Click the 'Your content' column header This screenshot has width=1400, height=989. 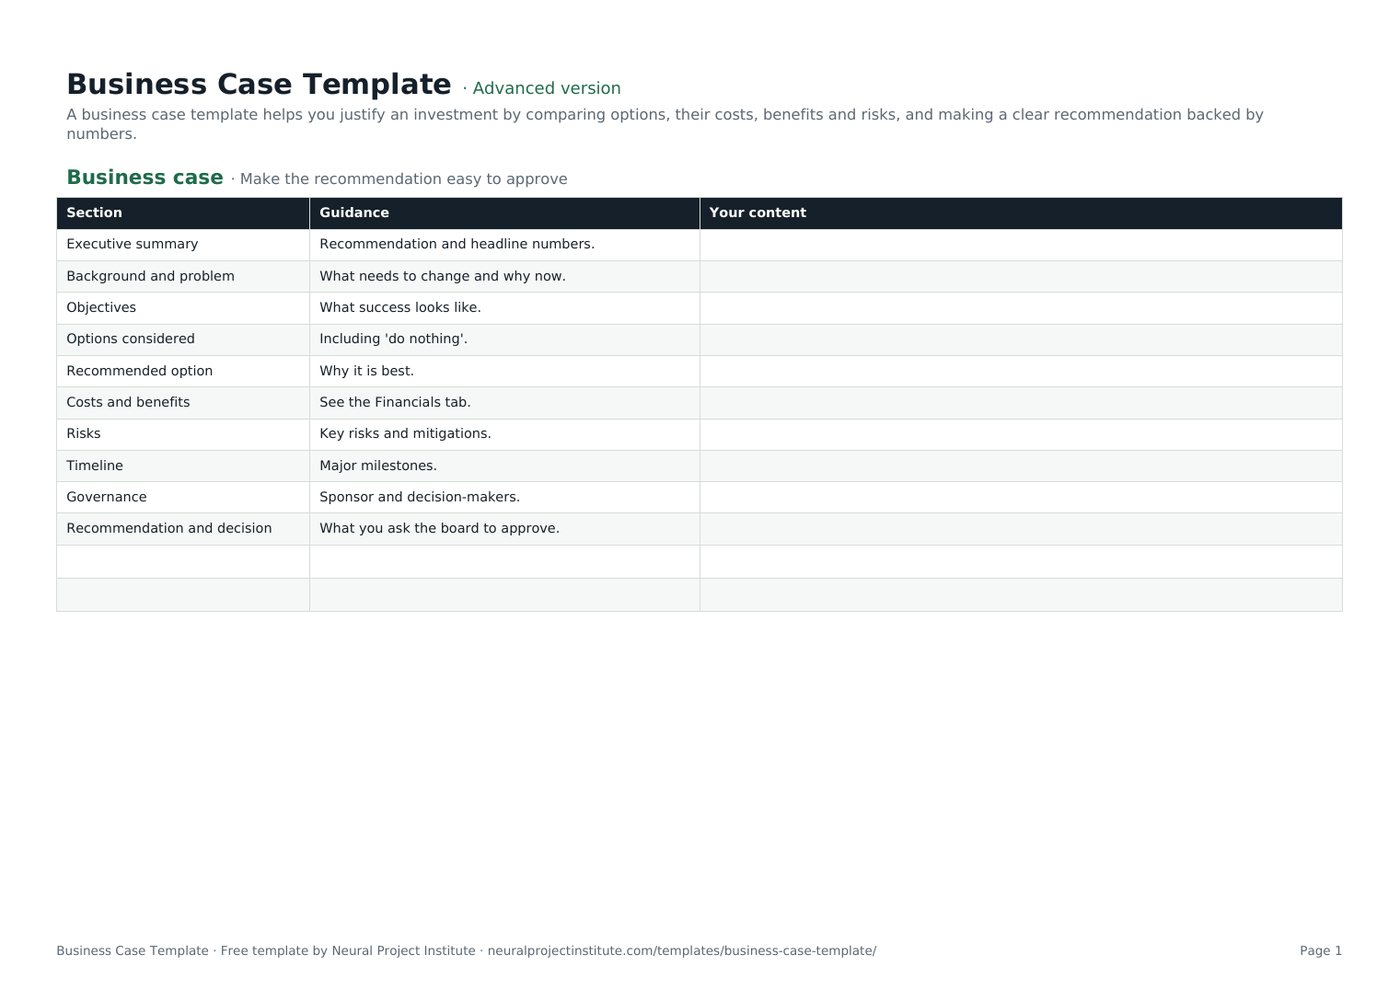click(1021, 213)
